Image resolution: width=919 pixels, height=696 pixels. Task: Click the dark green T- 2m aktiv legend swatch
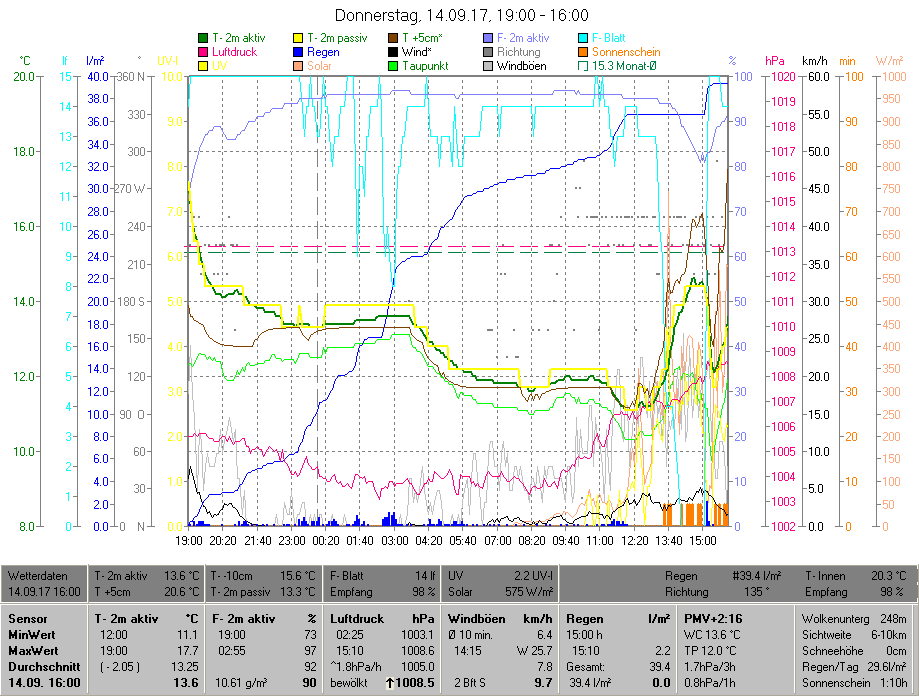tap(204, 38)
